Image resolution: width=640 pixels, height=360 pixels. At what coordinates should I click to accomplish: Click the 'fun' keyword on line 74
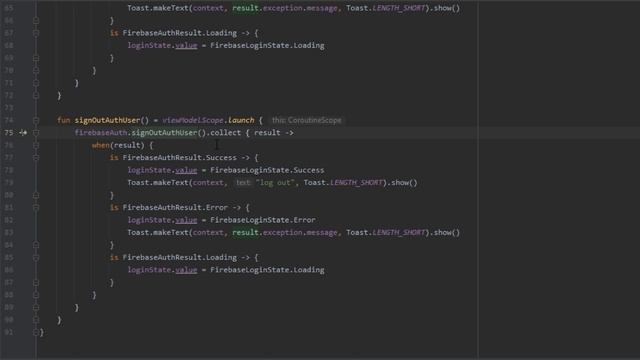[64, 120]
